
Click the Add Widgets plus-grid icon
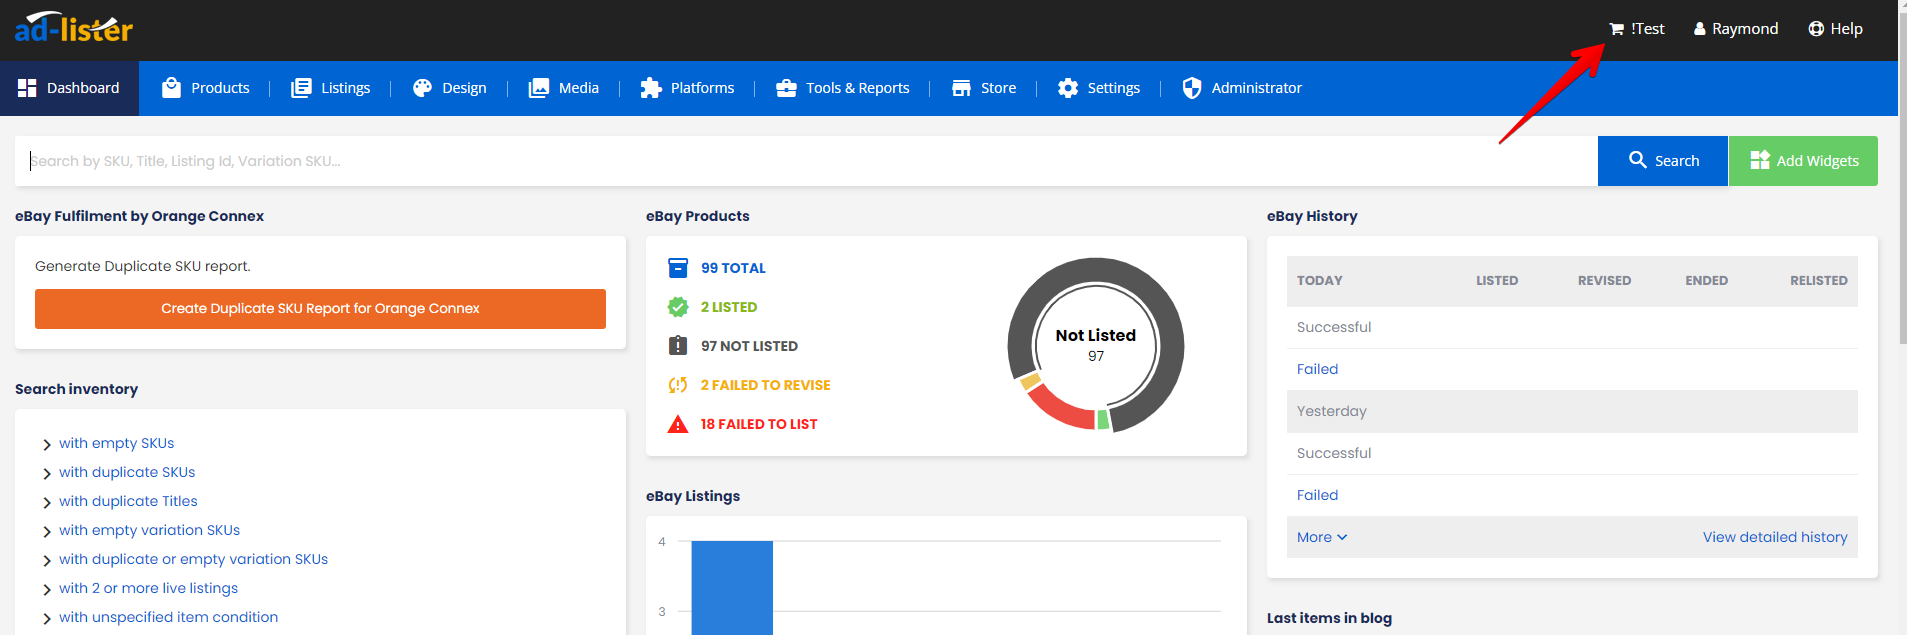click(x=1760, y=160)
